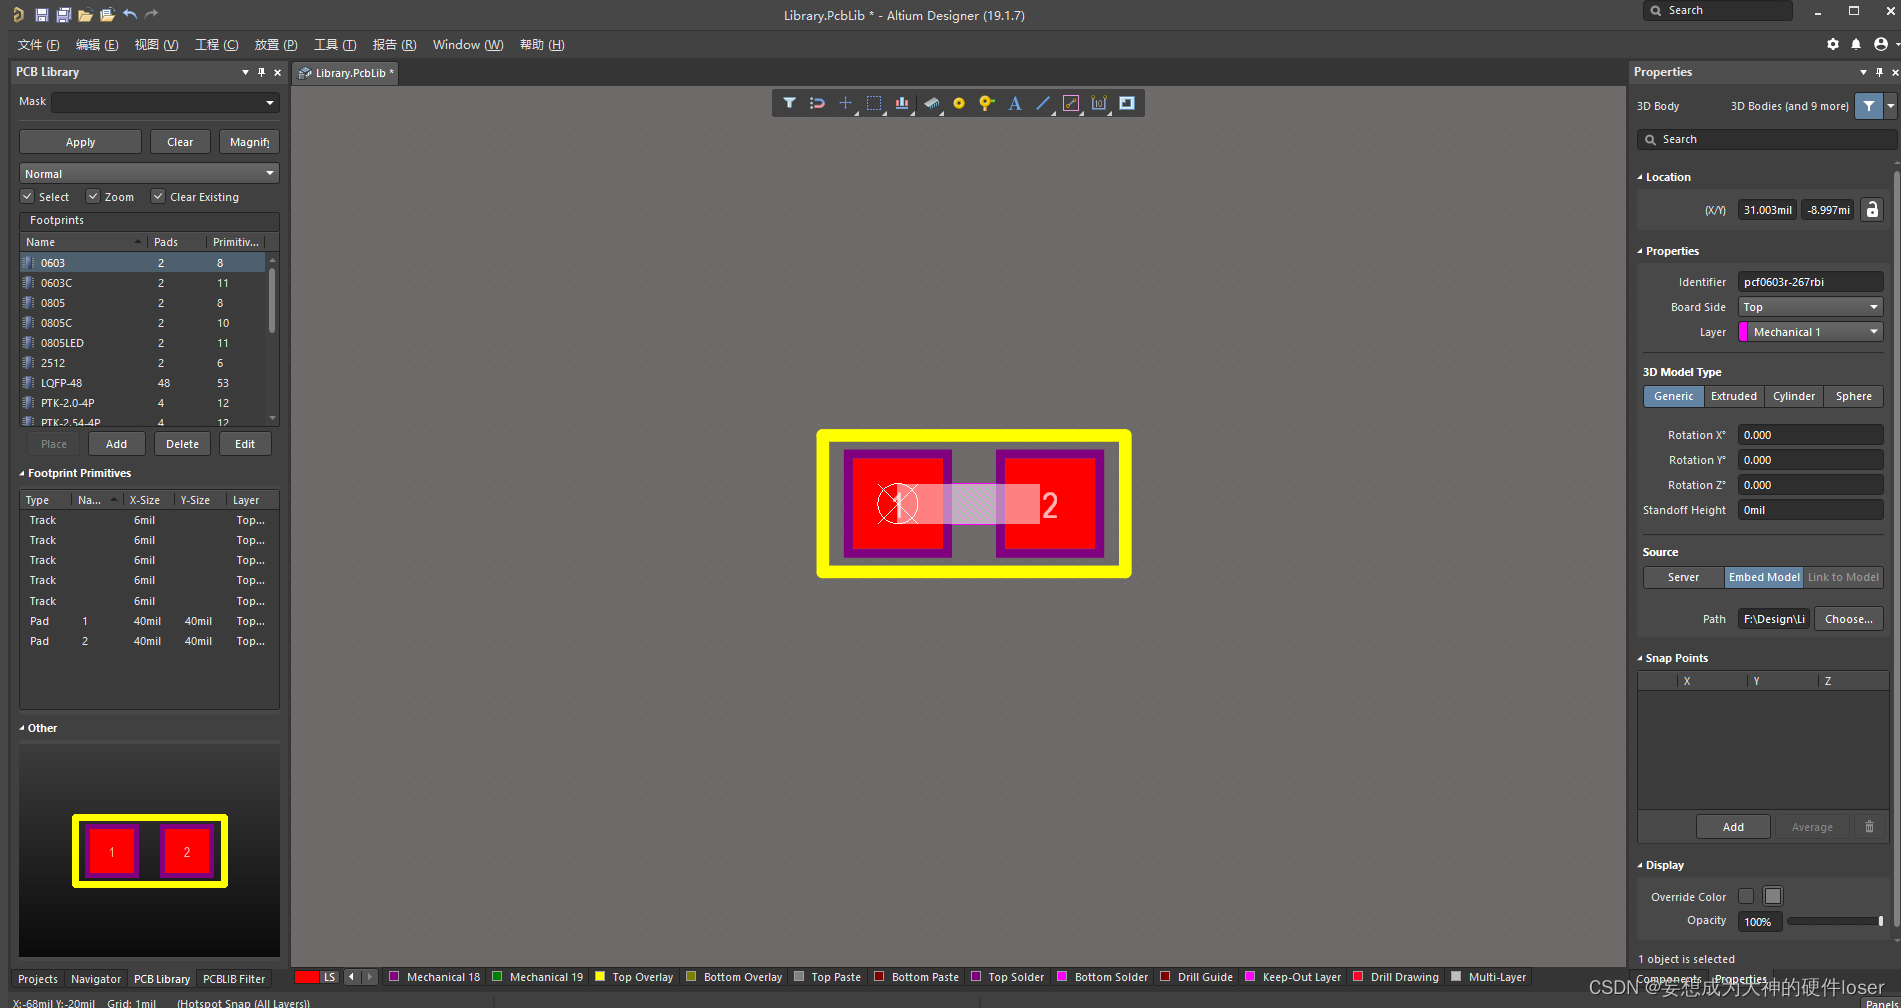Click the snapping magnet icon on the toolbar

817,102
